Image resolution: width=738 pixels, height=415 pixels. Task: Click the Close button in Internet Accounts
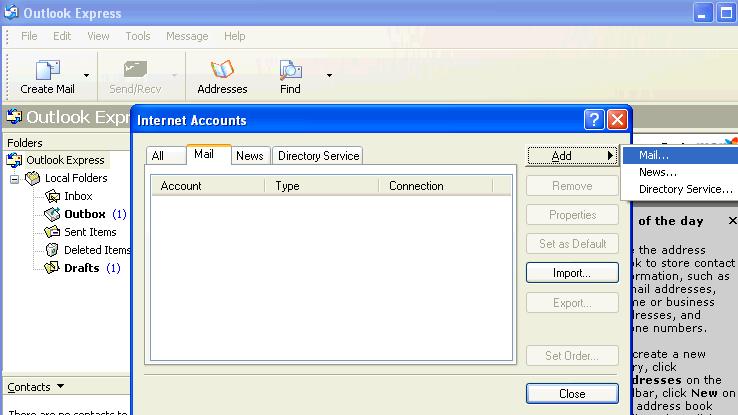click(x=572, y=394)
